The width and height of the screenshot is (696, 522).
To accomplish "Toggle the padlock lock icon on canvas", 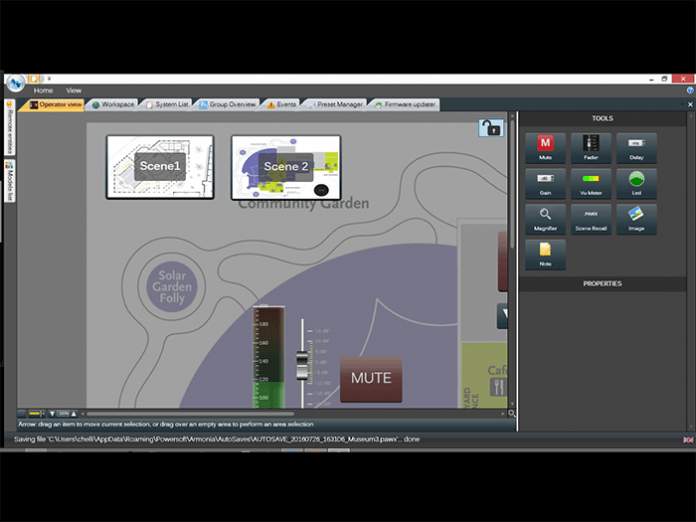I will [x=491, y=128].
